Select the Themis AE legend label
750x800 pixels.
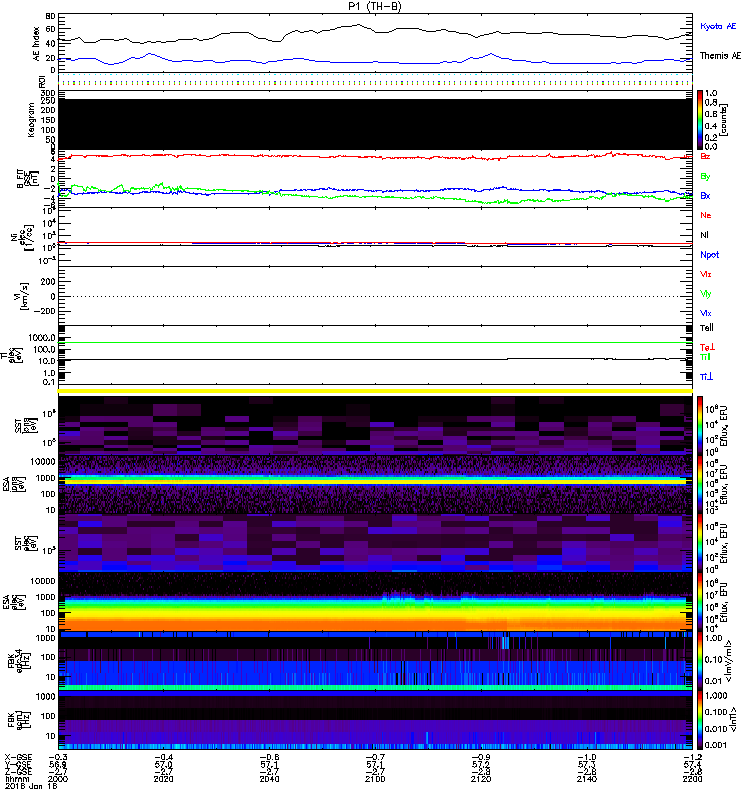click(720, 56)
